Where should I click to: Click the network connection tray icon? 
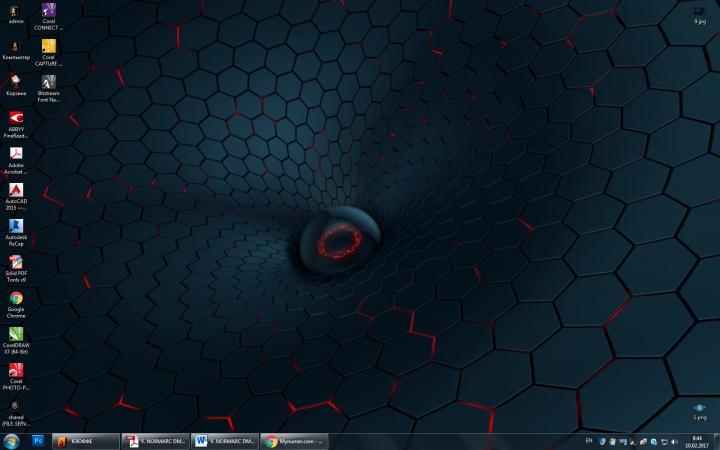pos(664,442)
